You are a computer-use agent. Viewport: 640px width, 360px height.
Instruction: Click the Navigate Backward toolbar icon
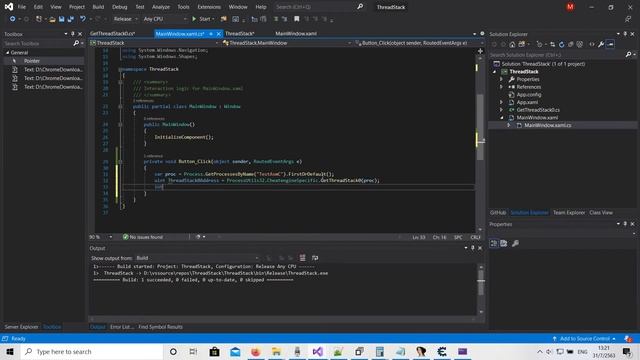[x=13, y=19]
